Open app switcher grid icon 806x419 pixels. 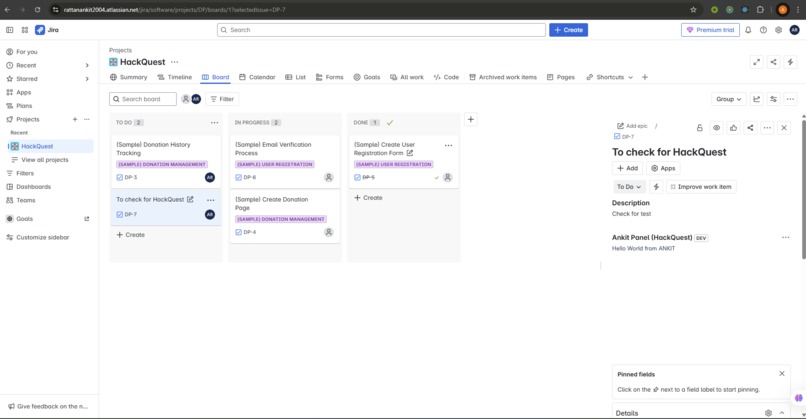point(25,30)
